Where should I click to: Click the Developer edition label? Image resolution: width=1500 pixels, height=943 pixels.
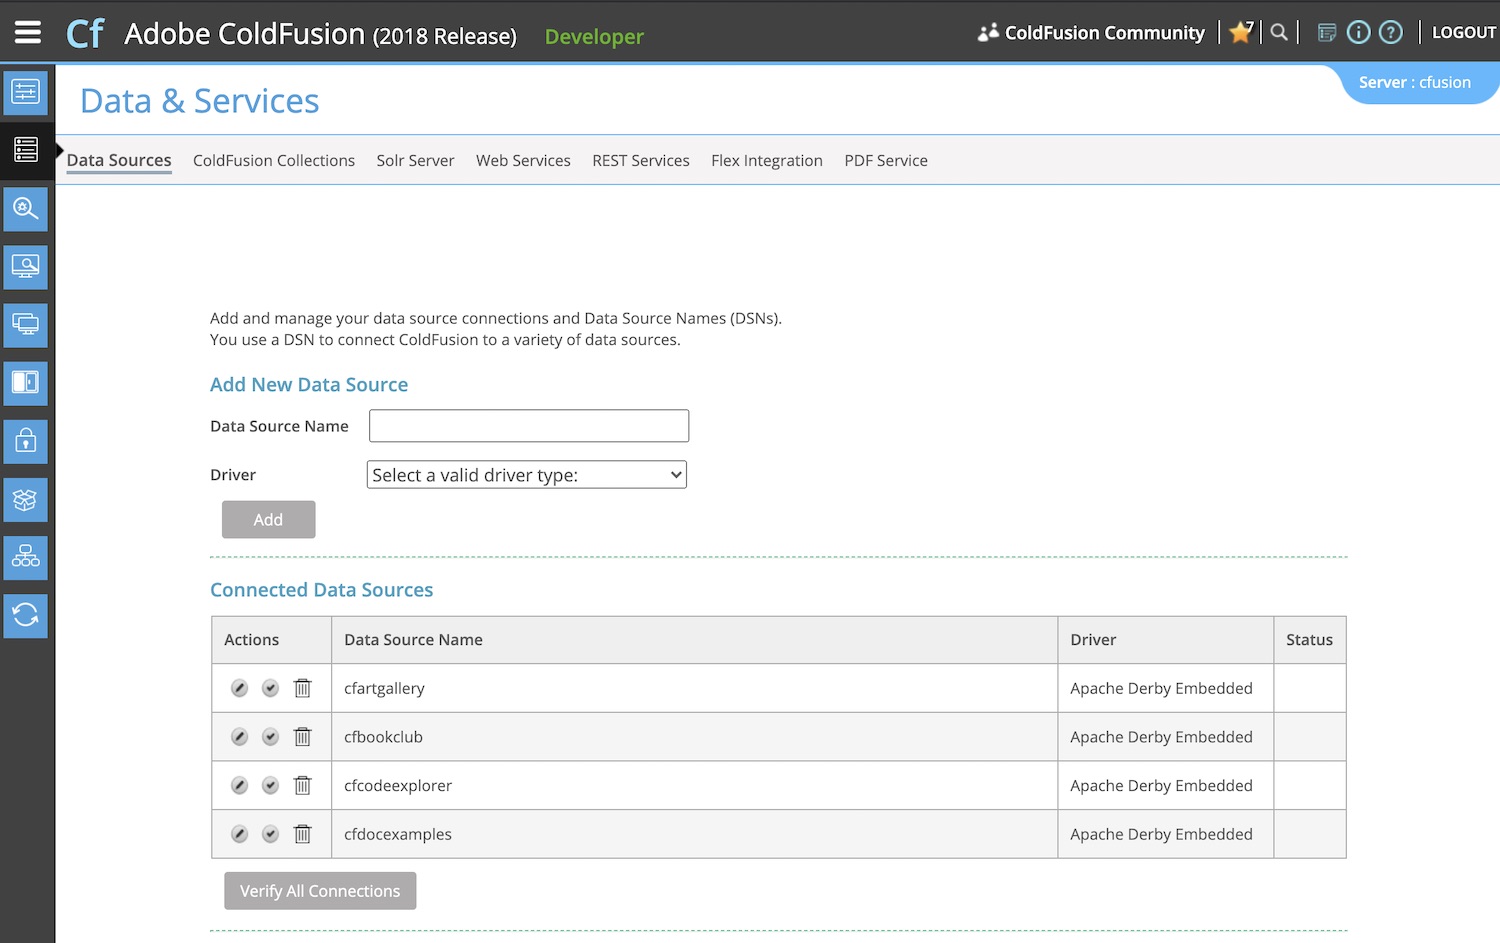tap(594, 37)
